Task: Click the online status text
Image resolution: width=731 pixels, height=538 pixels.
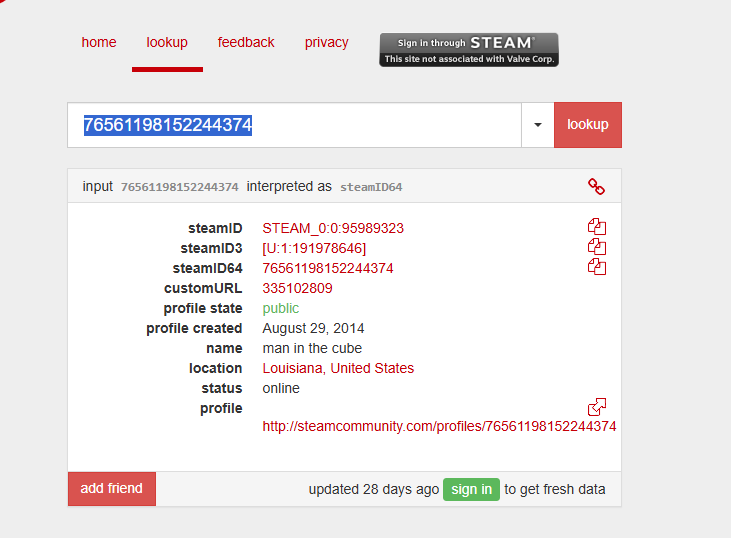Action: coord(281,388)
